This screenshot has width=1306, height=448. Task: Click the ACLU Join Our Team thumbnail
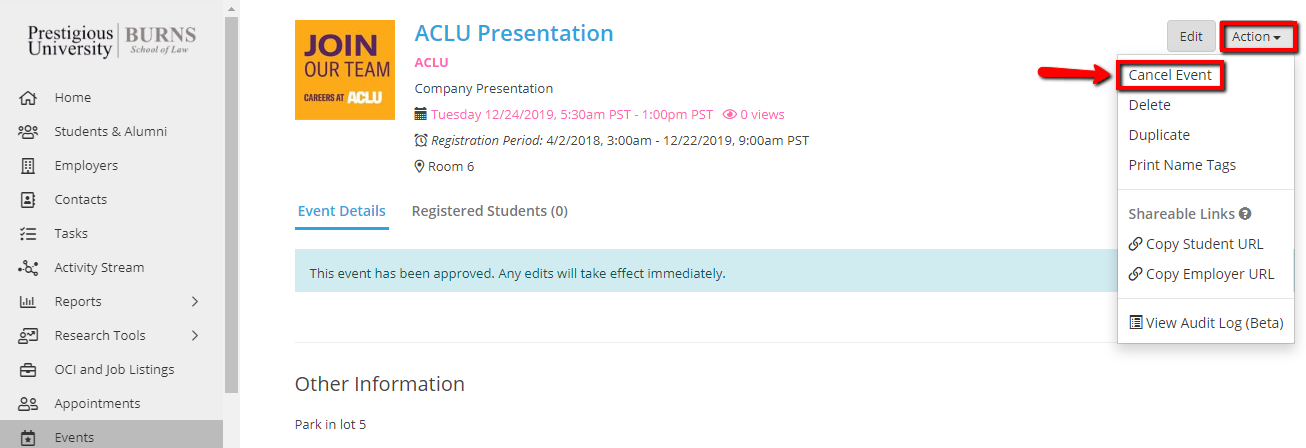coord(345,70)
